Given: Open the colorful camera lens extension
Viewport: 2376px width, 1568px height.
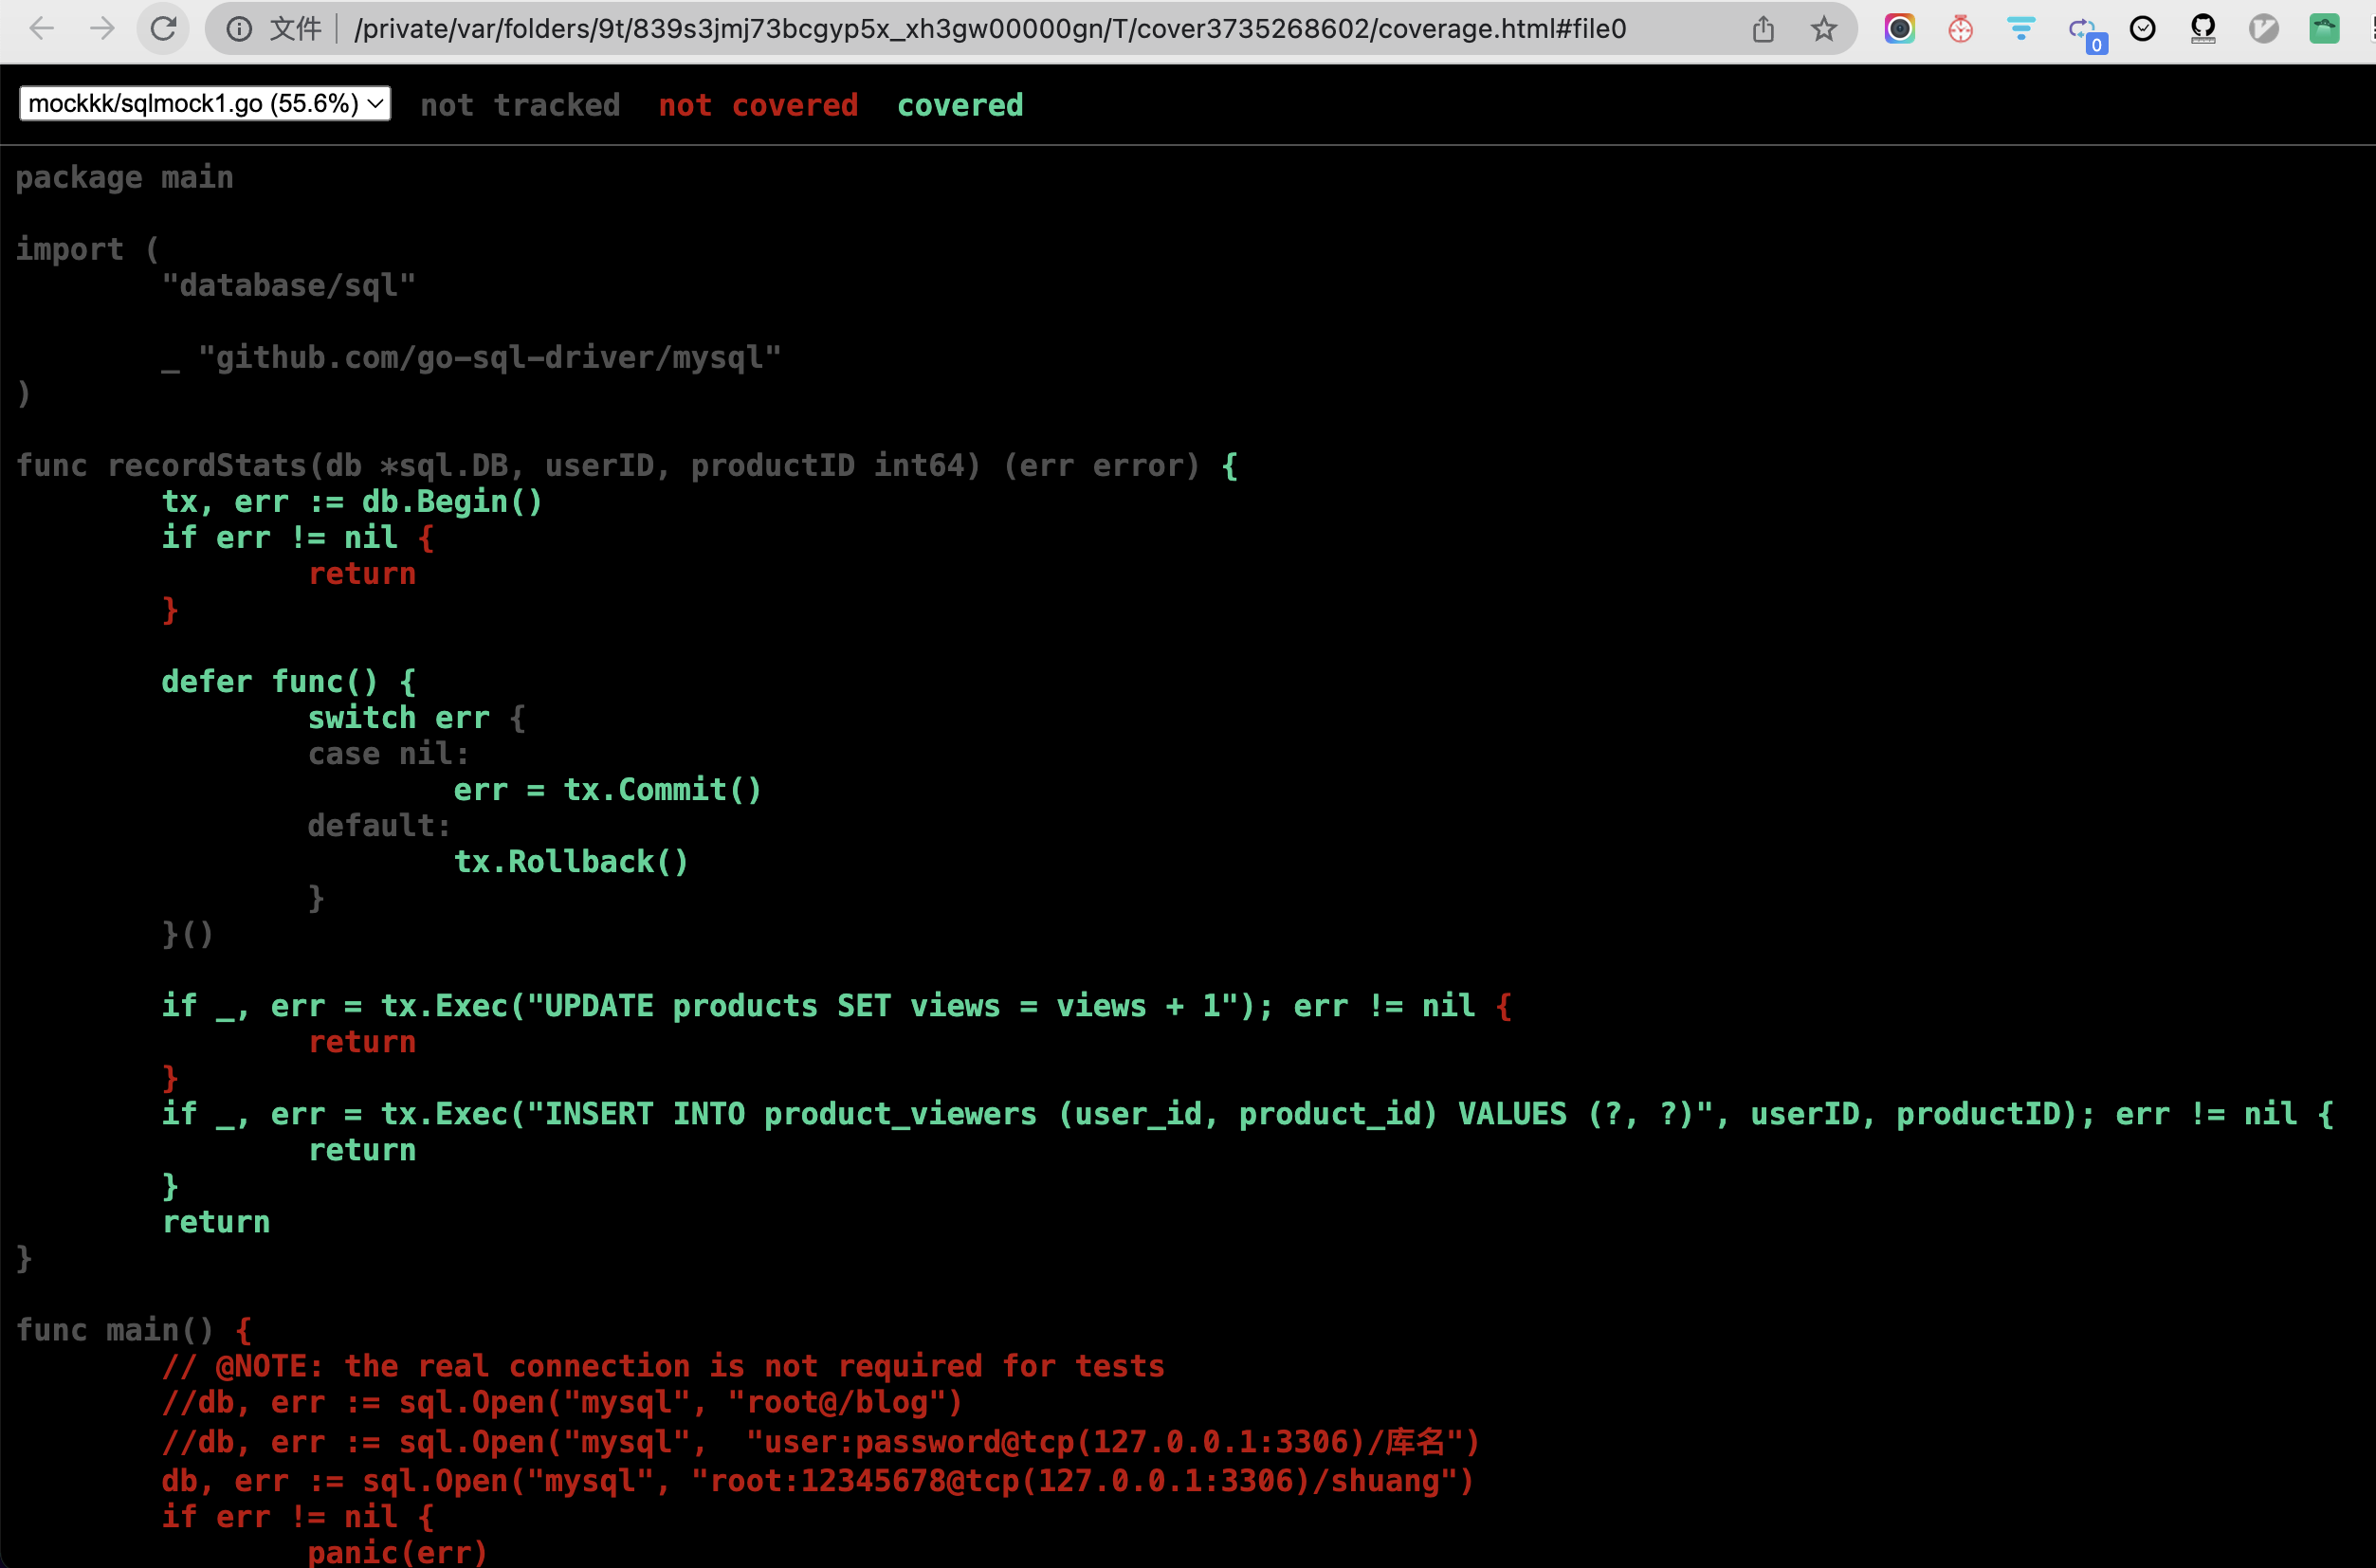Looking at the screenshot, I should pyautogui.click(x=1899, y=29).
